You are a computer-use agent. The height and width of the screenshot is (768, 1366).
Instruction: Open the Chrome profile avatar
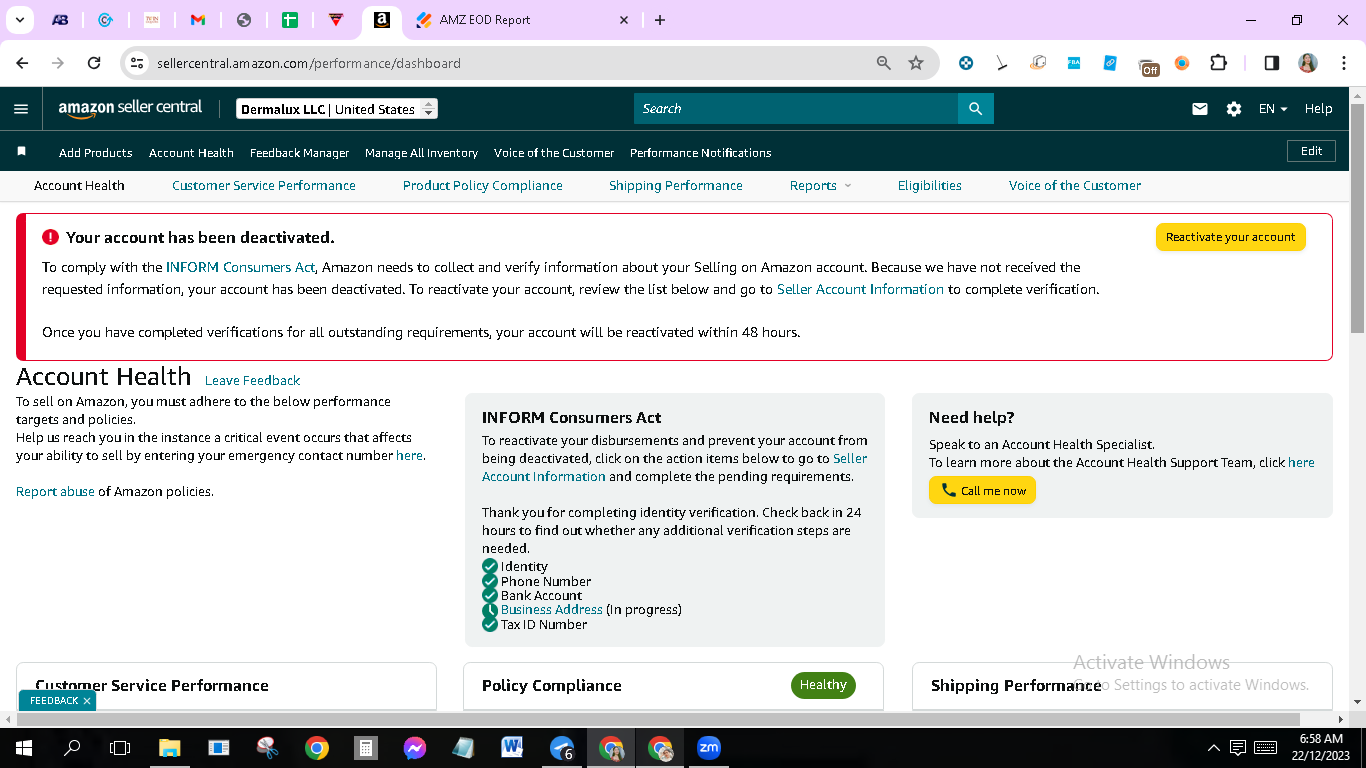point(1308,63)
